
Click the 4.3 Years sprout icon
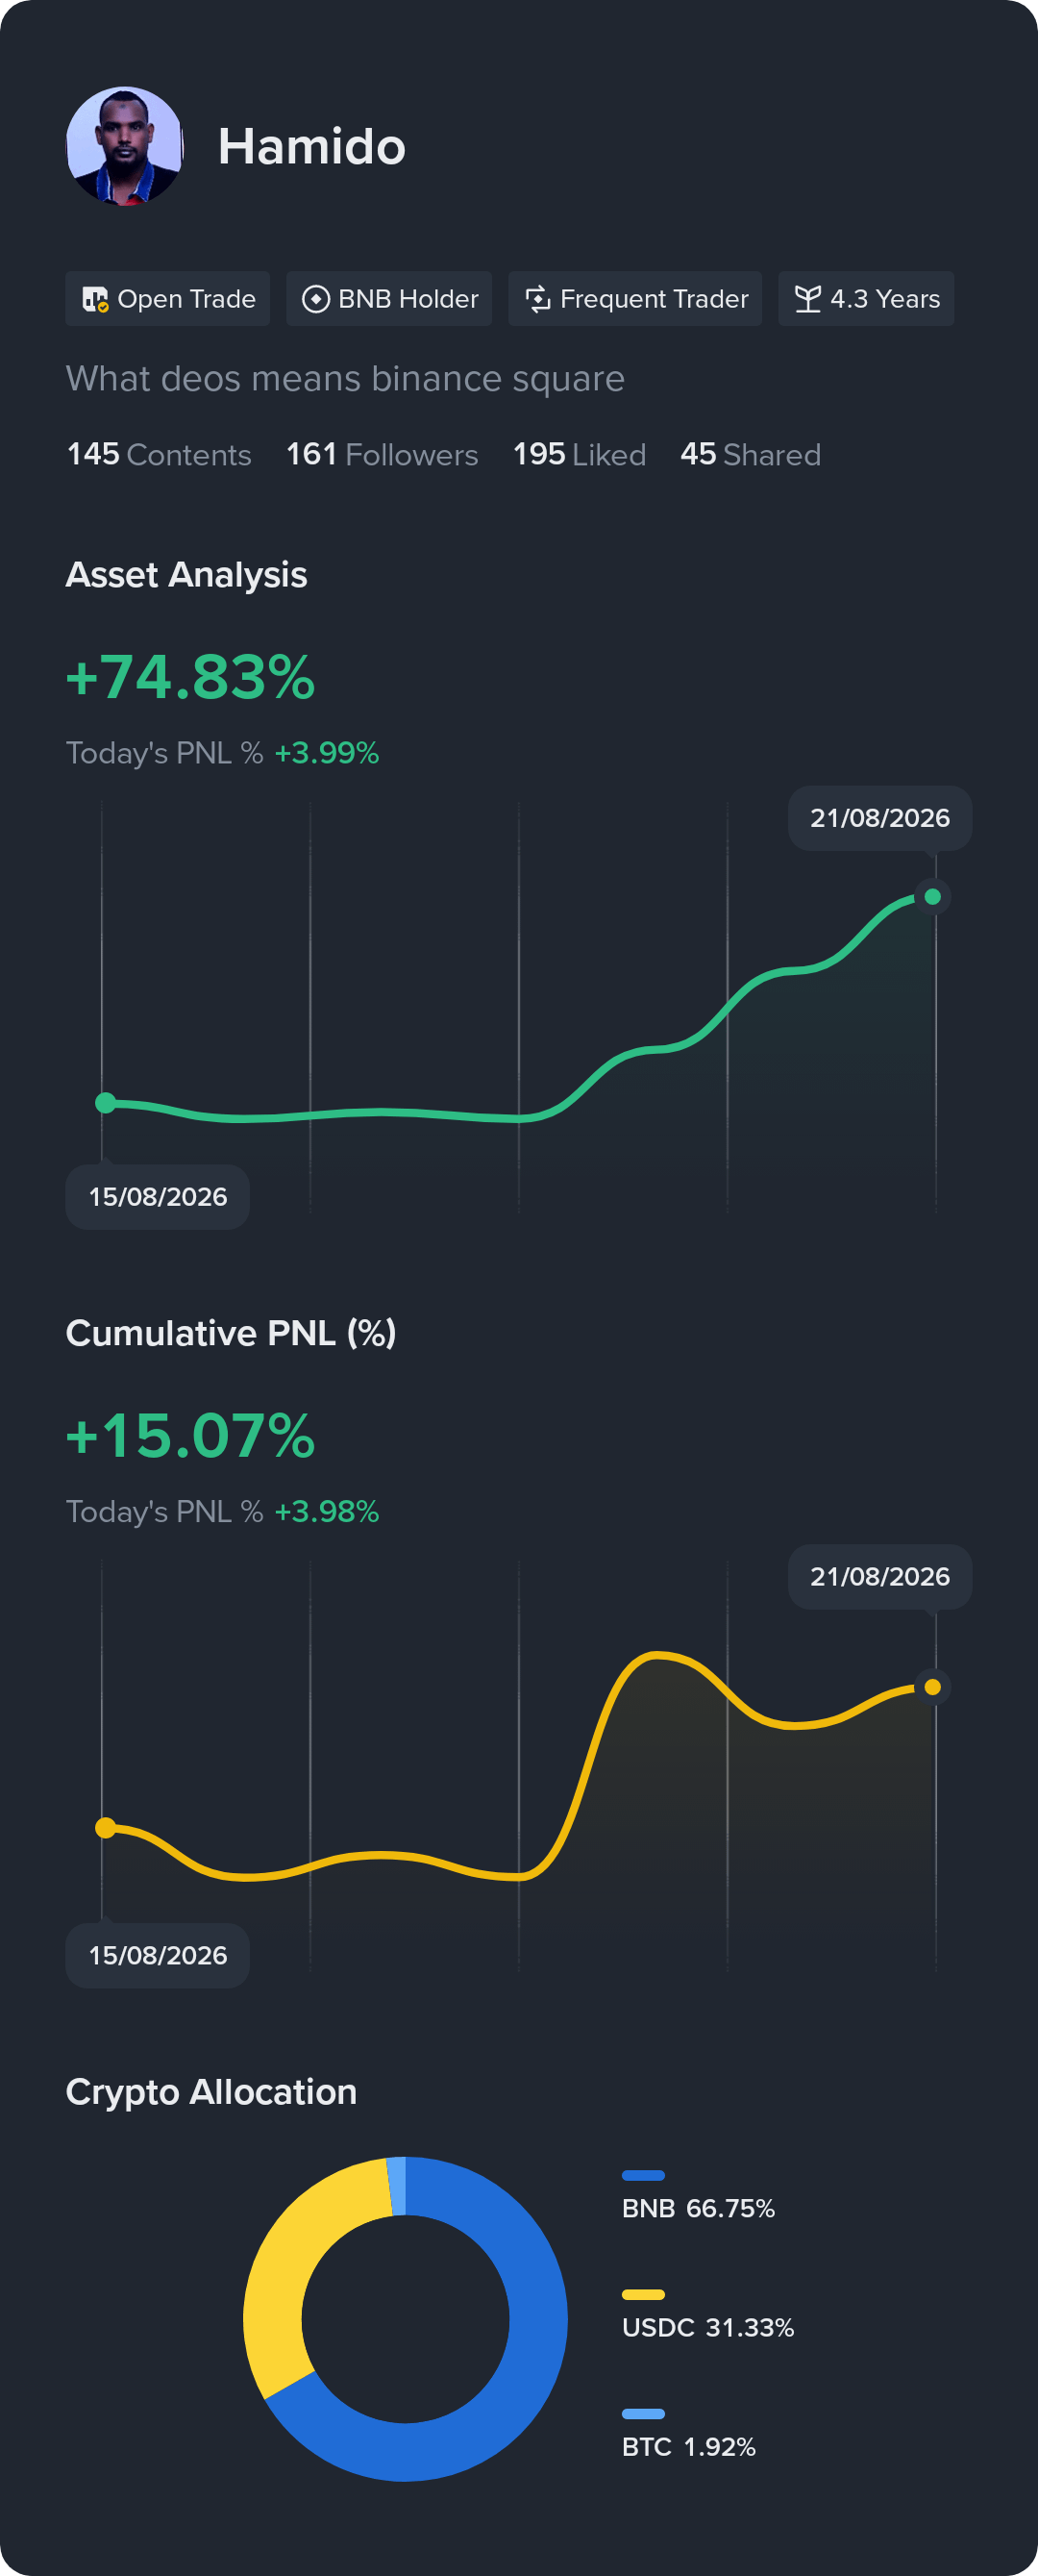(808, 299)
